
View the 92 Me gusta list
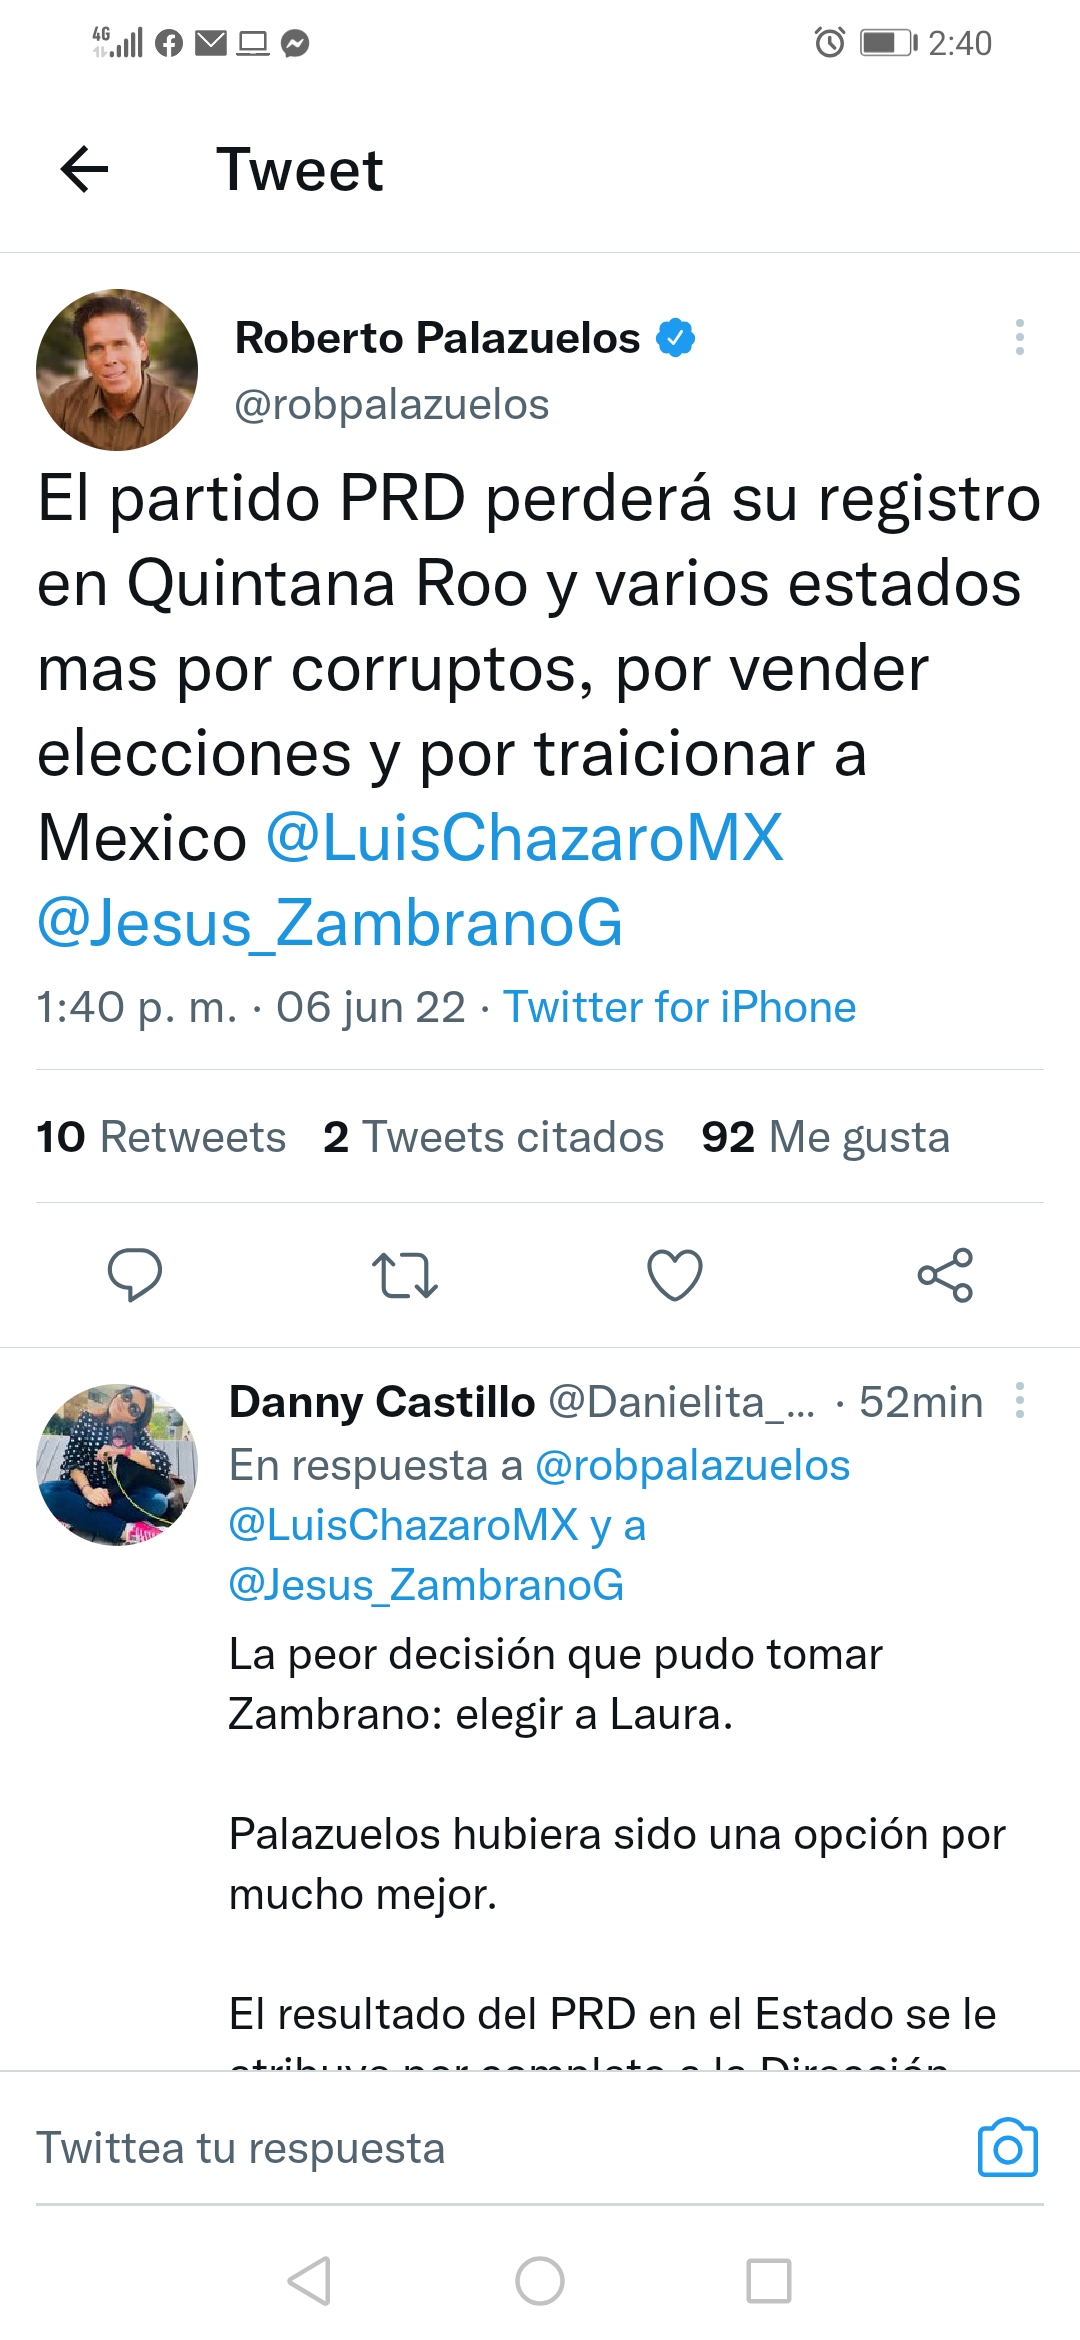826,1137
